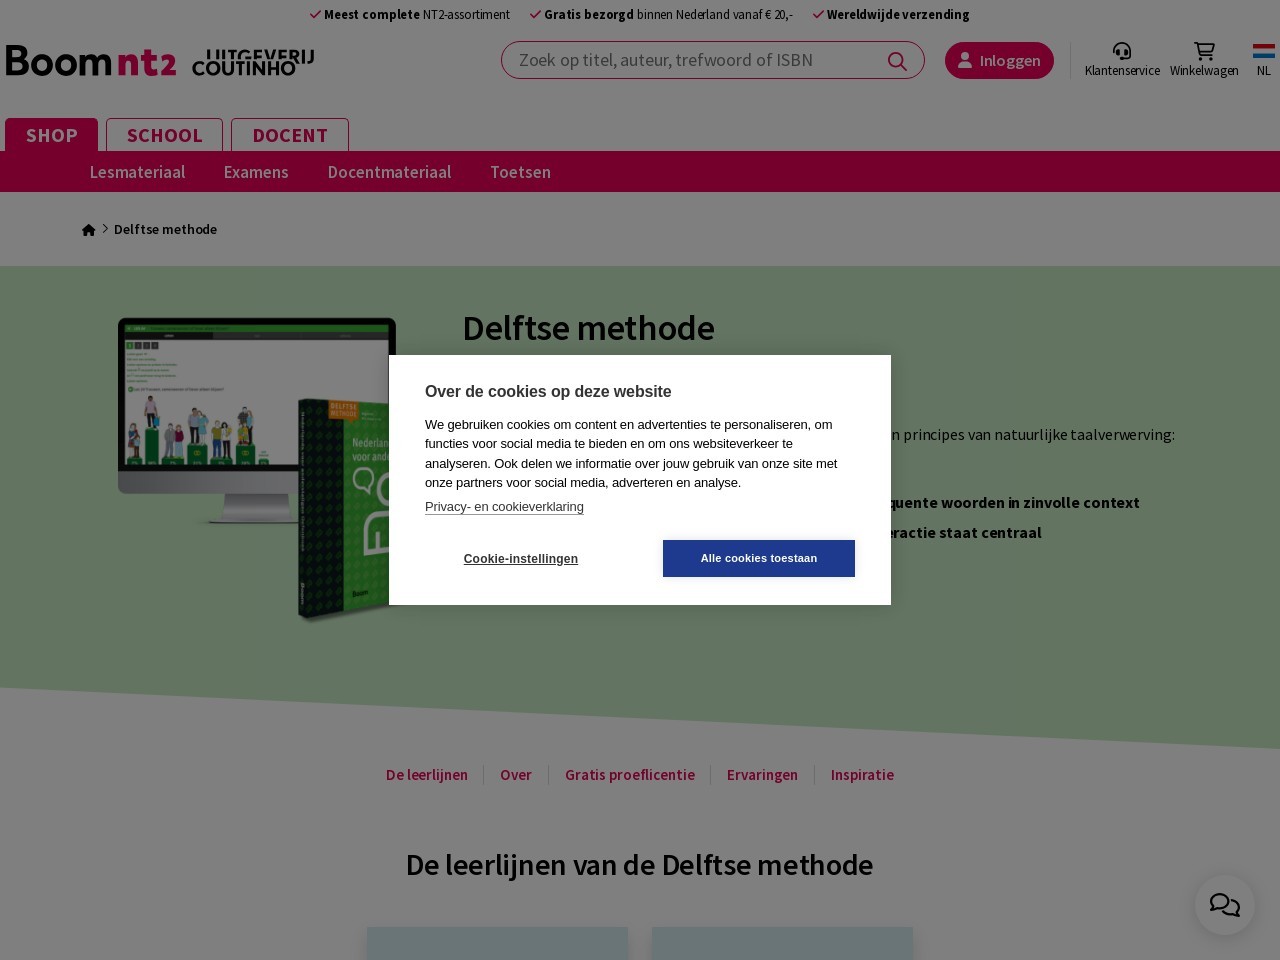Switch to the SHOP tab
The height and width of the screenshot is (960, 1280).
point(52,135)
